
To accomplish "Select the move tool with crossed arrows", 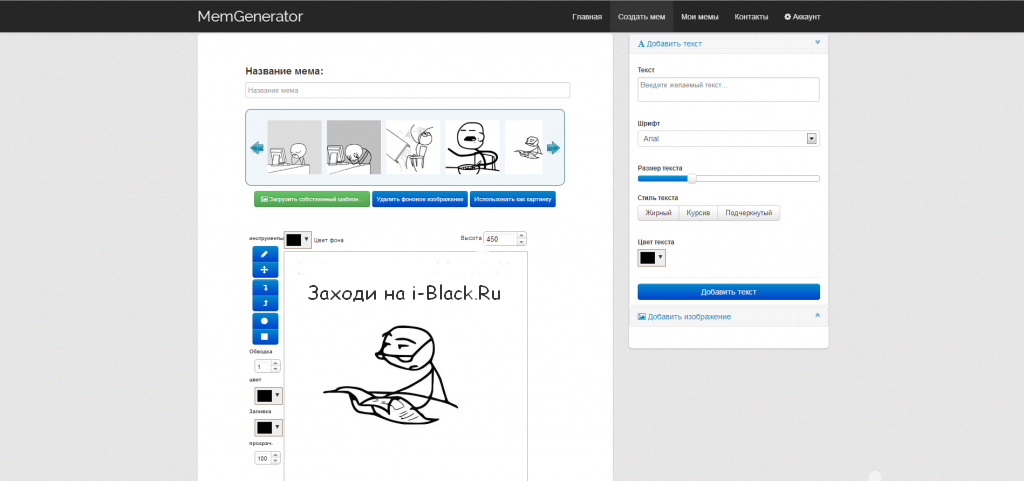I will [265, 270].
